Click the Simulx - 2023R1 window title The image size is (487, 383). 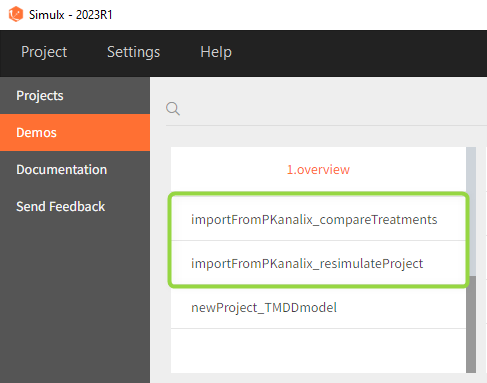click(71, 15)
